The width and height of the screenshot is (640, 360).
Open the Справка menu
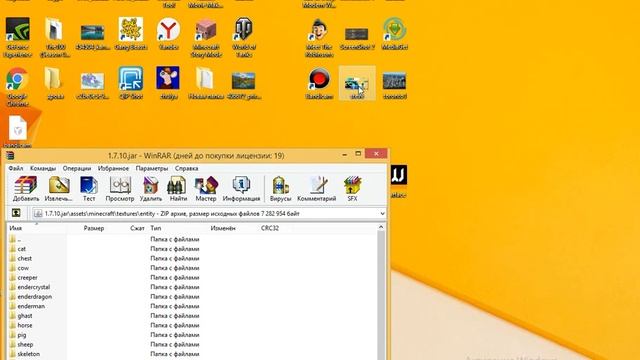(187, 168)
